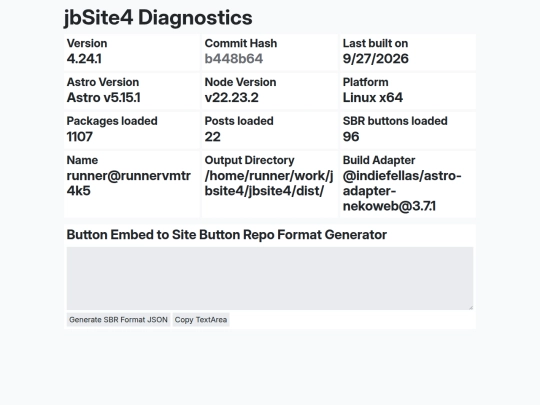This screenshot has width=540, height=405.
Task: Click the Commit Hash label
Action: coord(241,43)
